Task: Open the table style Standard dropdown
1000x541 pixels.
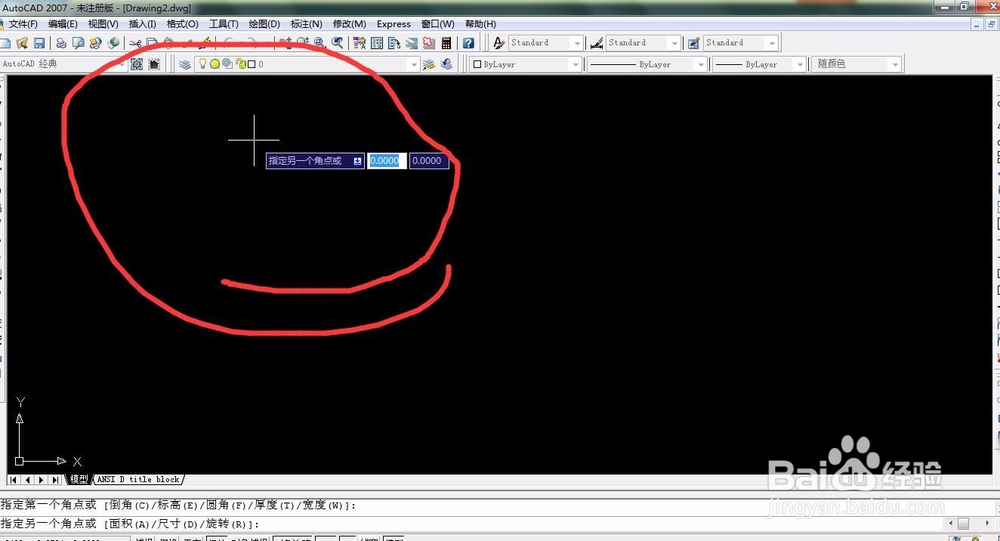Action: [x=772, y=43]
